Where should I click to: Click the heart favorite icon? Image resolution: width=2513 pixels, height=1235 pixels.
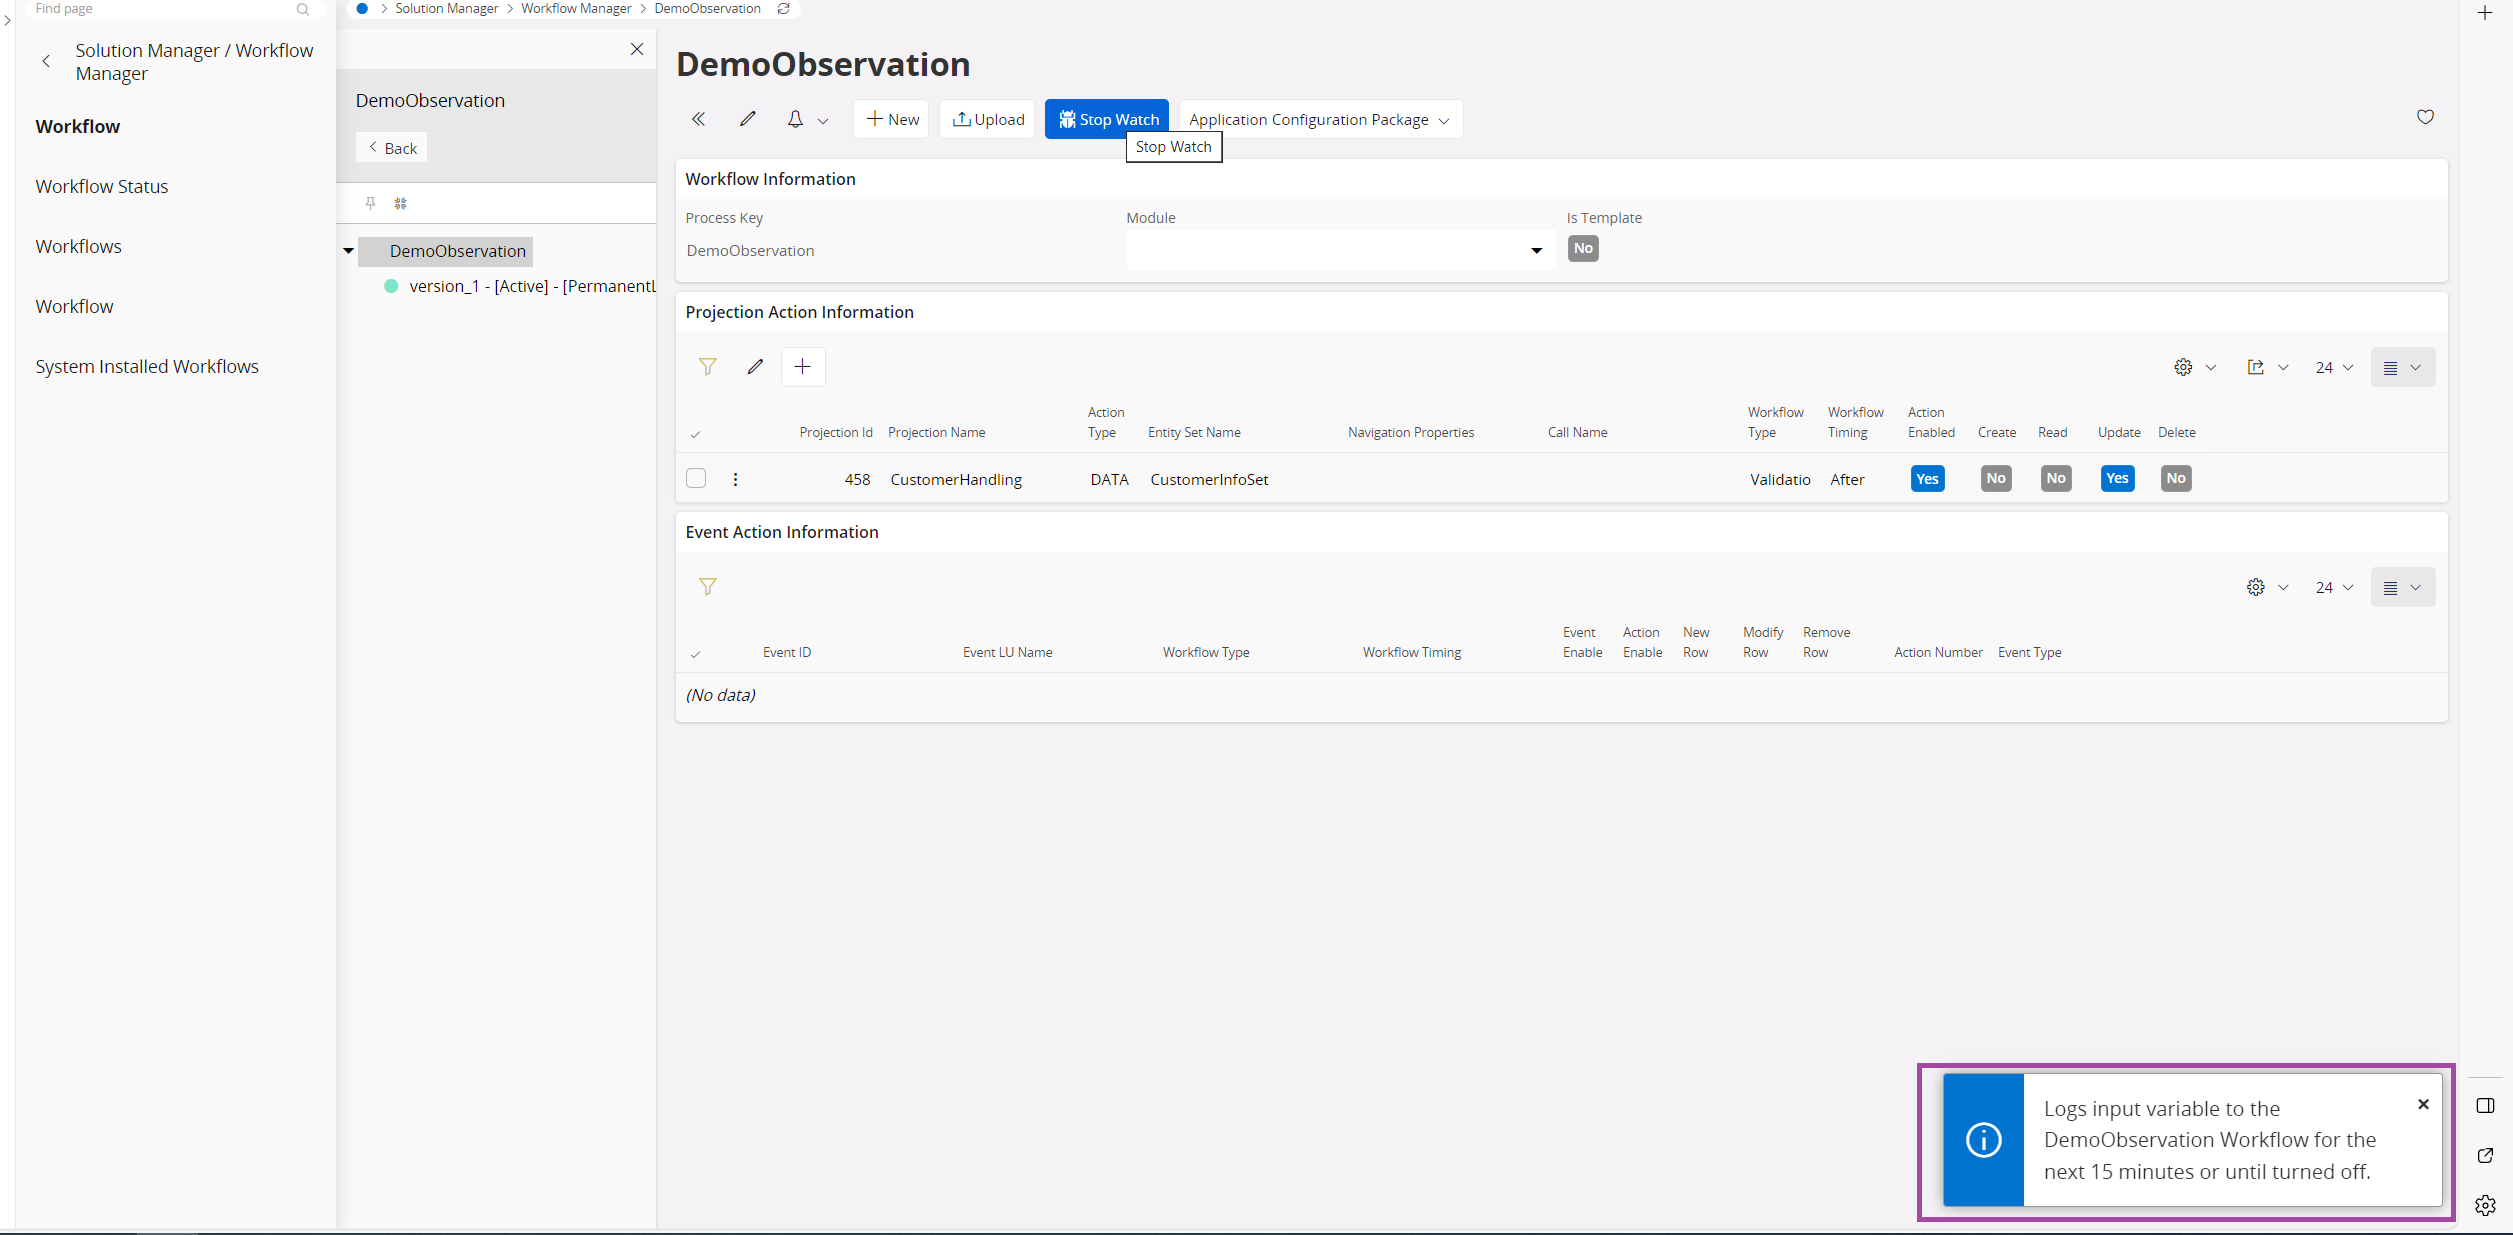tap(2425, 117)
